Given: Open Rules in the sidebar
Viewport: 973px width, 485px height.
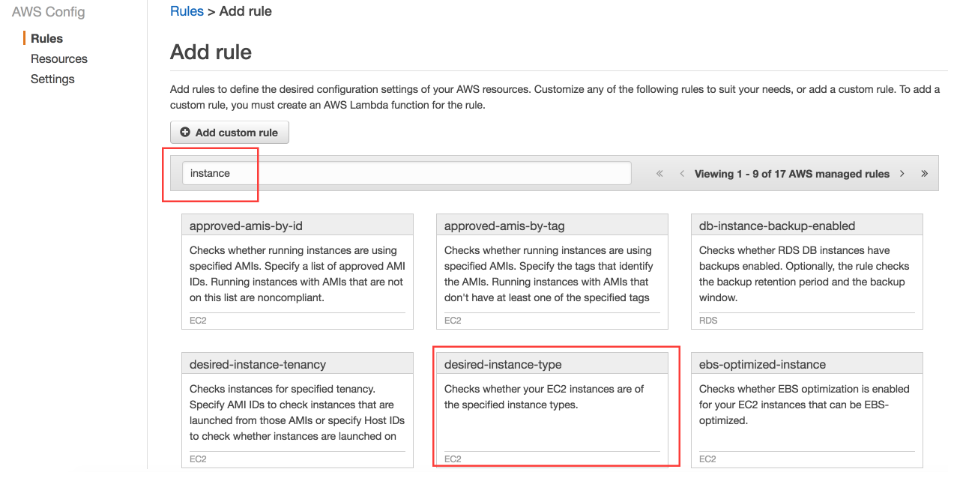Looking at the screenshot, I should (x=47, y=38).
